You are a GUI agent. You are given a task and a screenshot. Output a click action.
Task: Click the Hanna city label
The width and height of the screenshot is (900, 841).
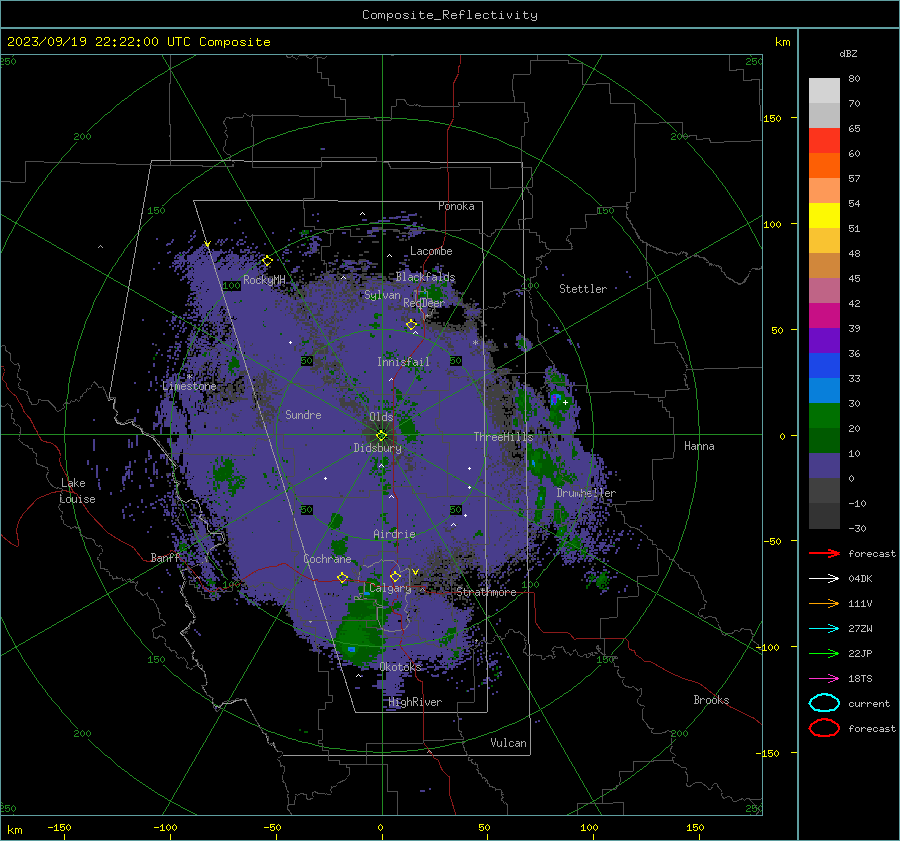tap(699, 446)
